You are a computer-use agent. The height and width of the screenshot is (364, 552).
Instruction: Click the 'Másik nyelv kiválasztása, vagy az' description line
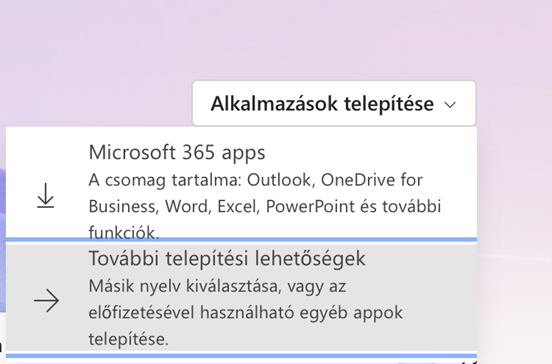(x=217, y=286)
